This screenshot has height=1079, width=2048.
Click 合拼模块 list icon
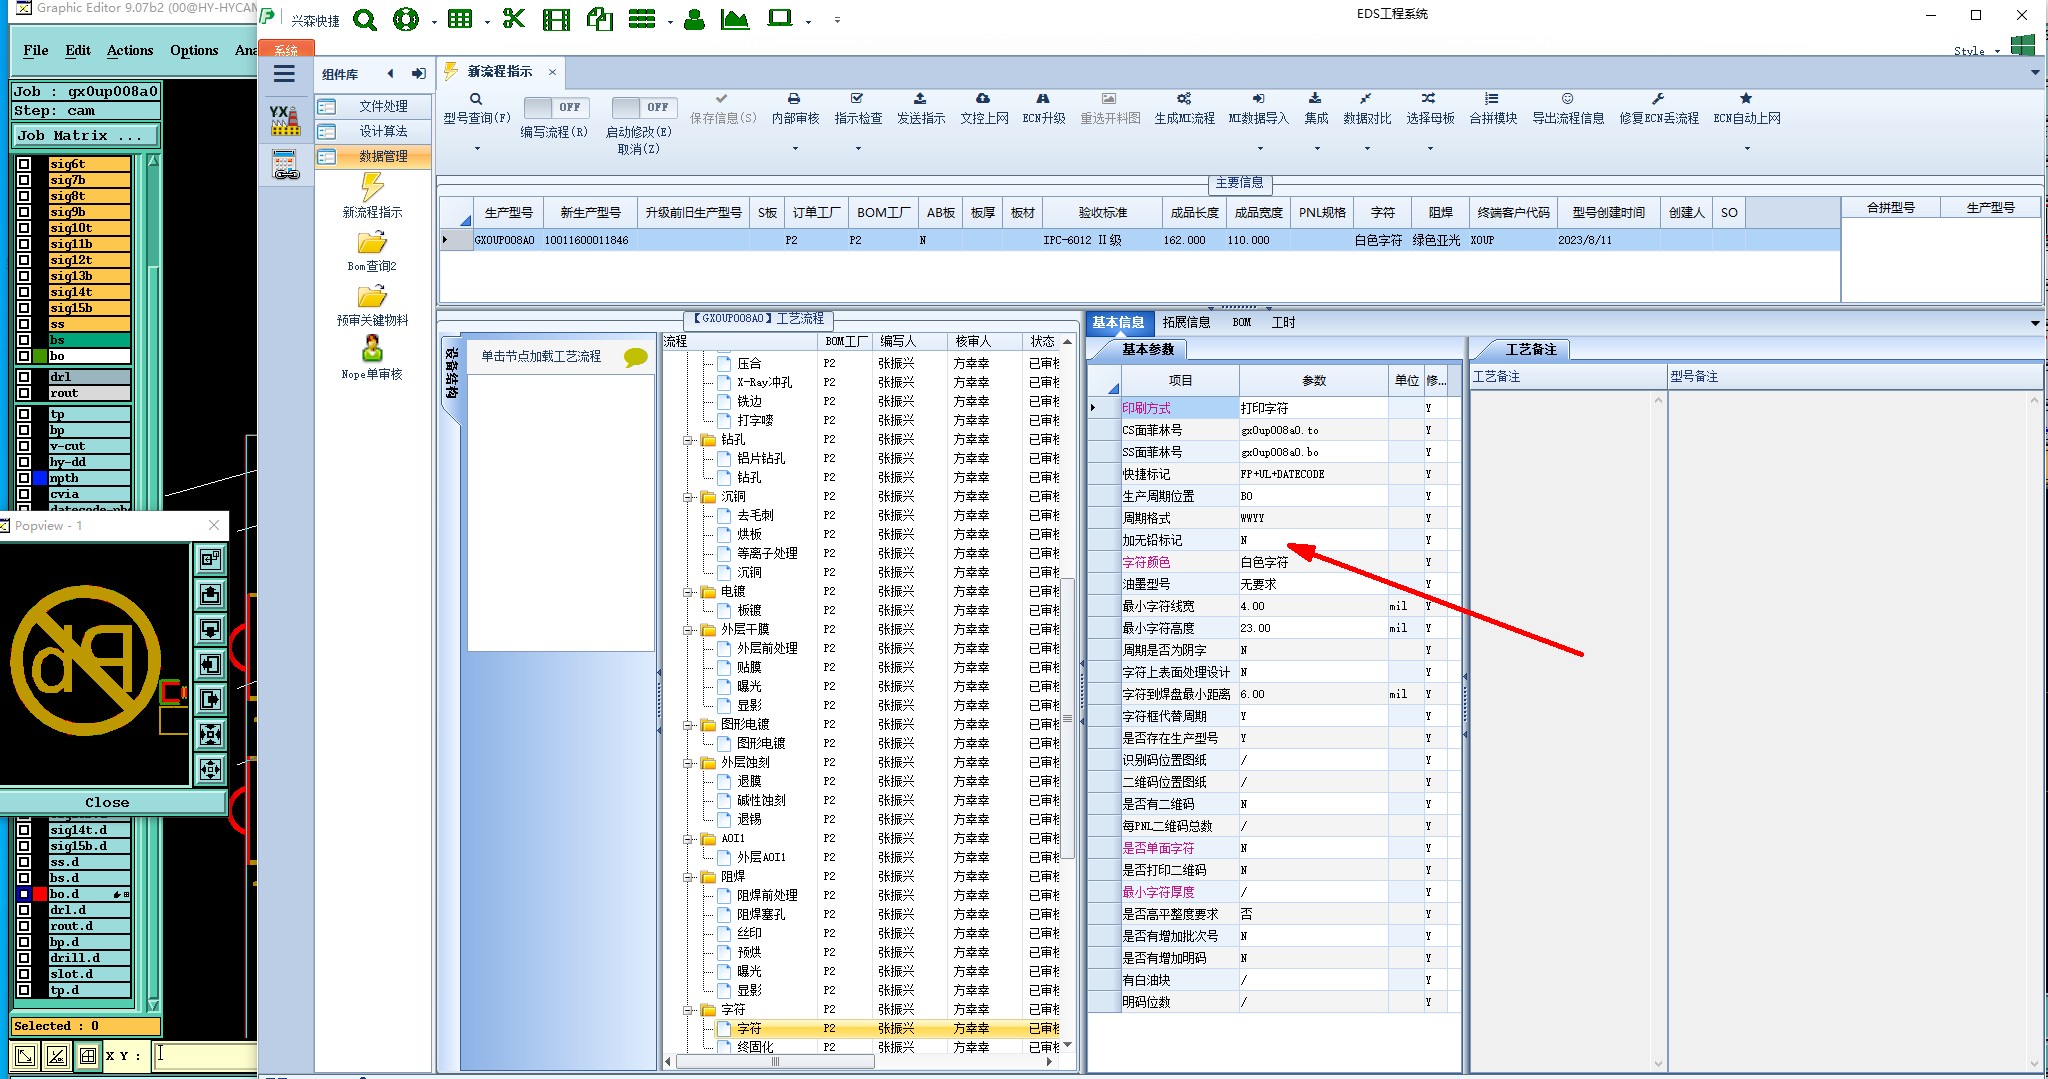coord(1492,99)
